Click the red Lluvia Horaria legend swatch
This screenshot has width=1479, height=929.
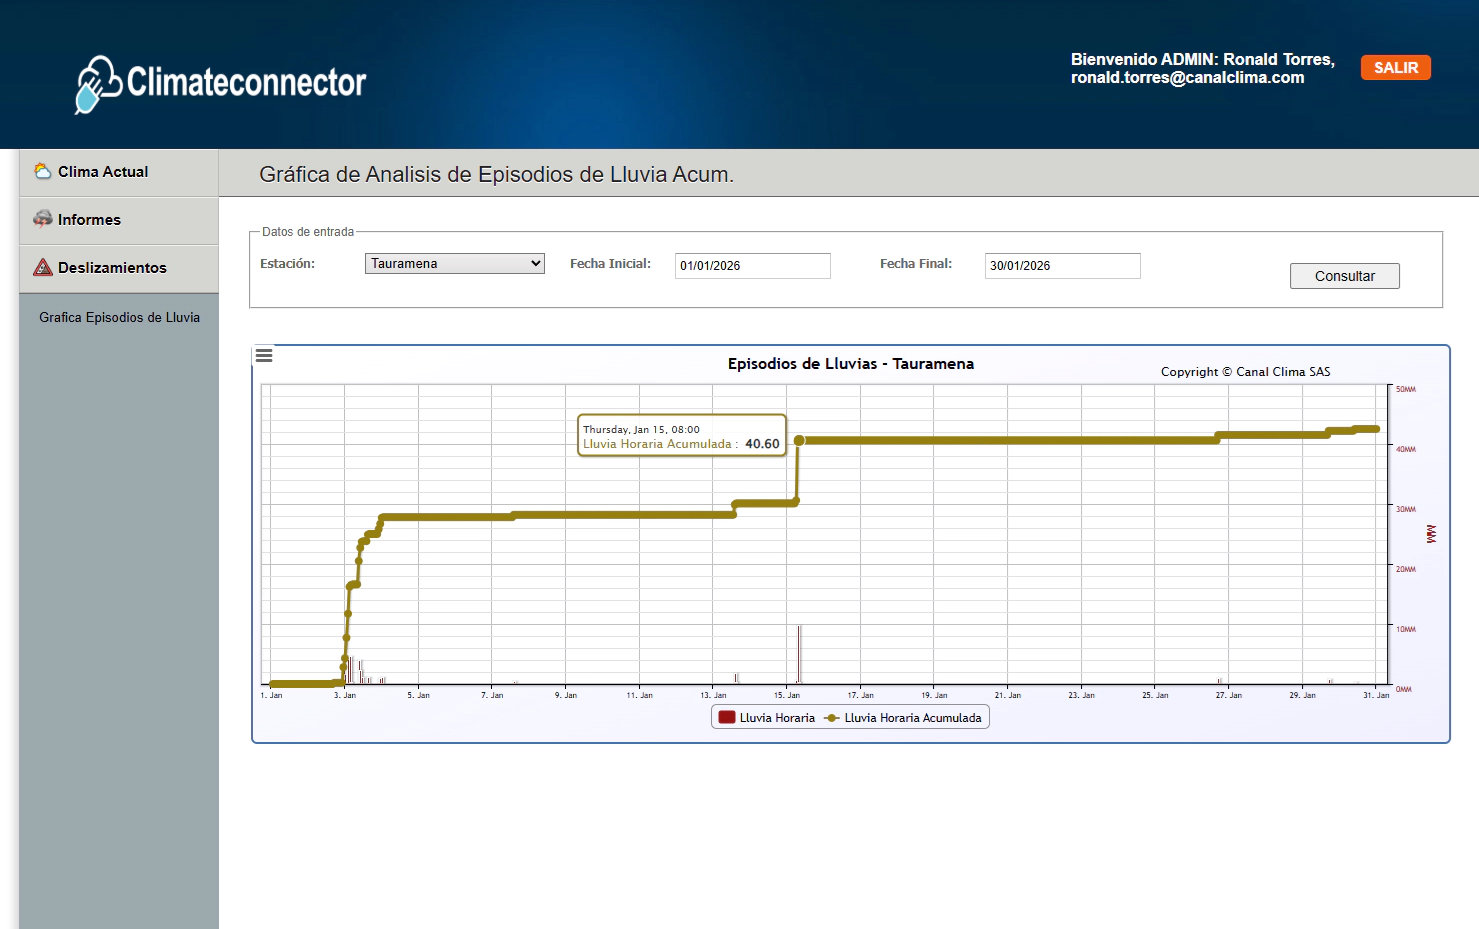click(727, 718)
